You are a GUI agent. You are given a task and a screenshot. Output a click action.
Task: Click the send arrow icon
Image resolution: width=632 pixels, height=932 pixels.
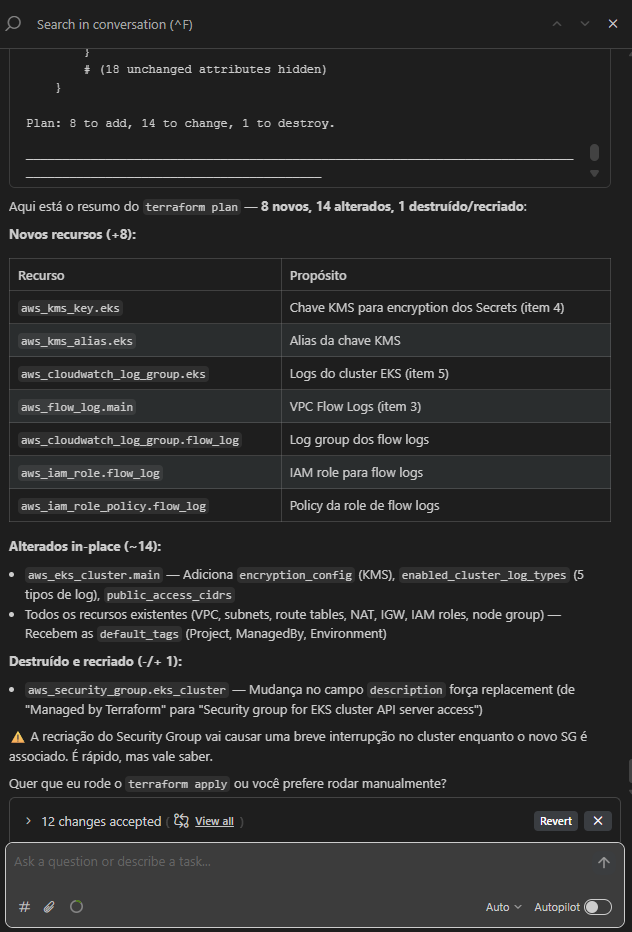(603, 862)
